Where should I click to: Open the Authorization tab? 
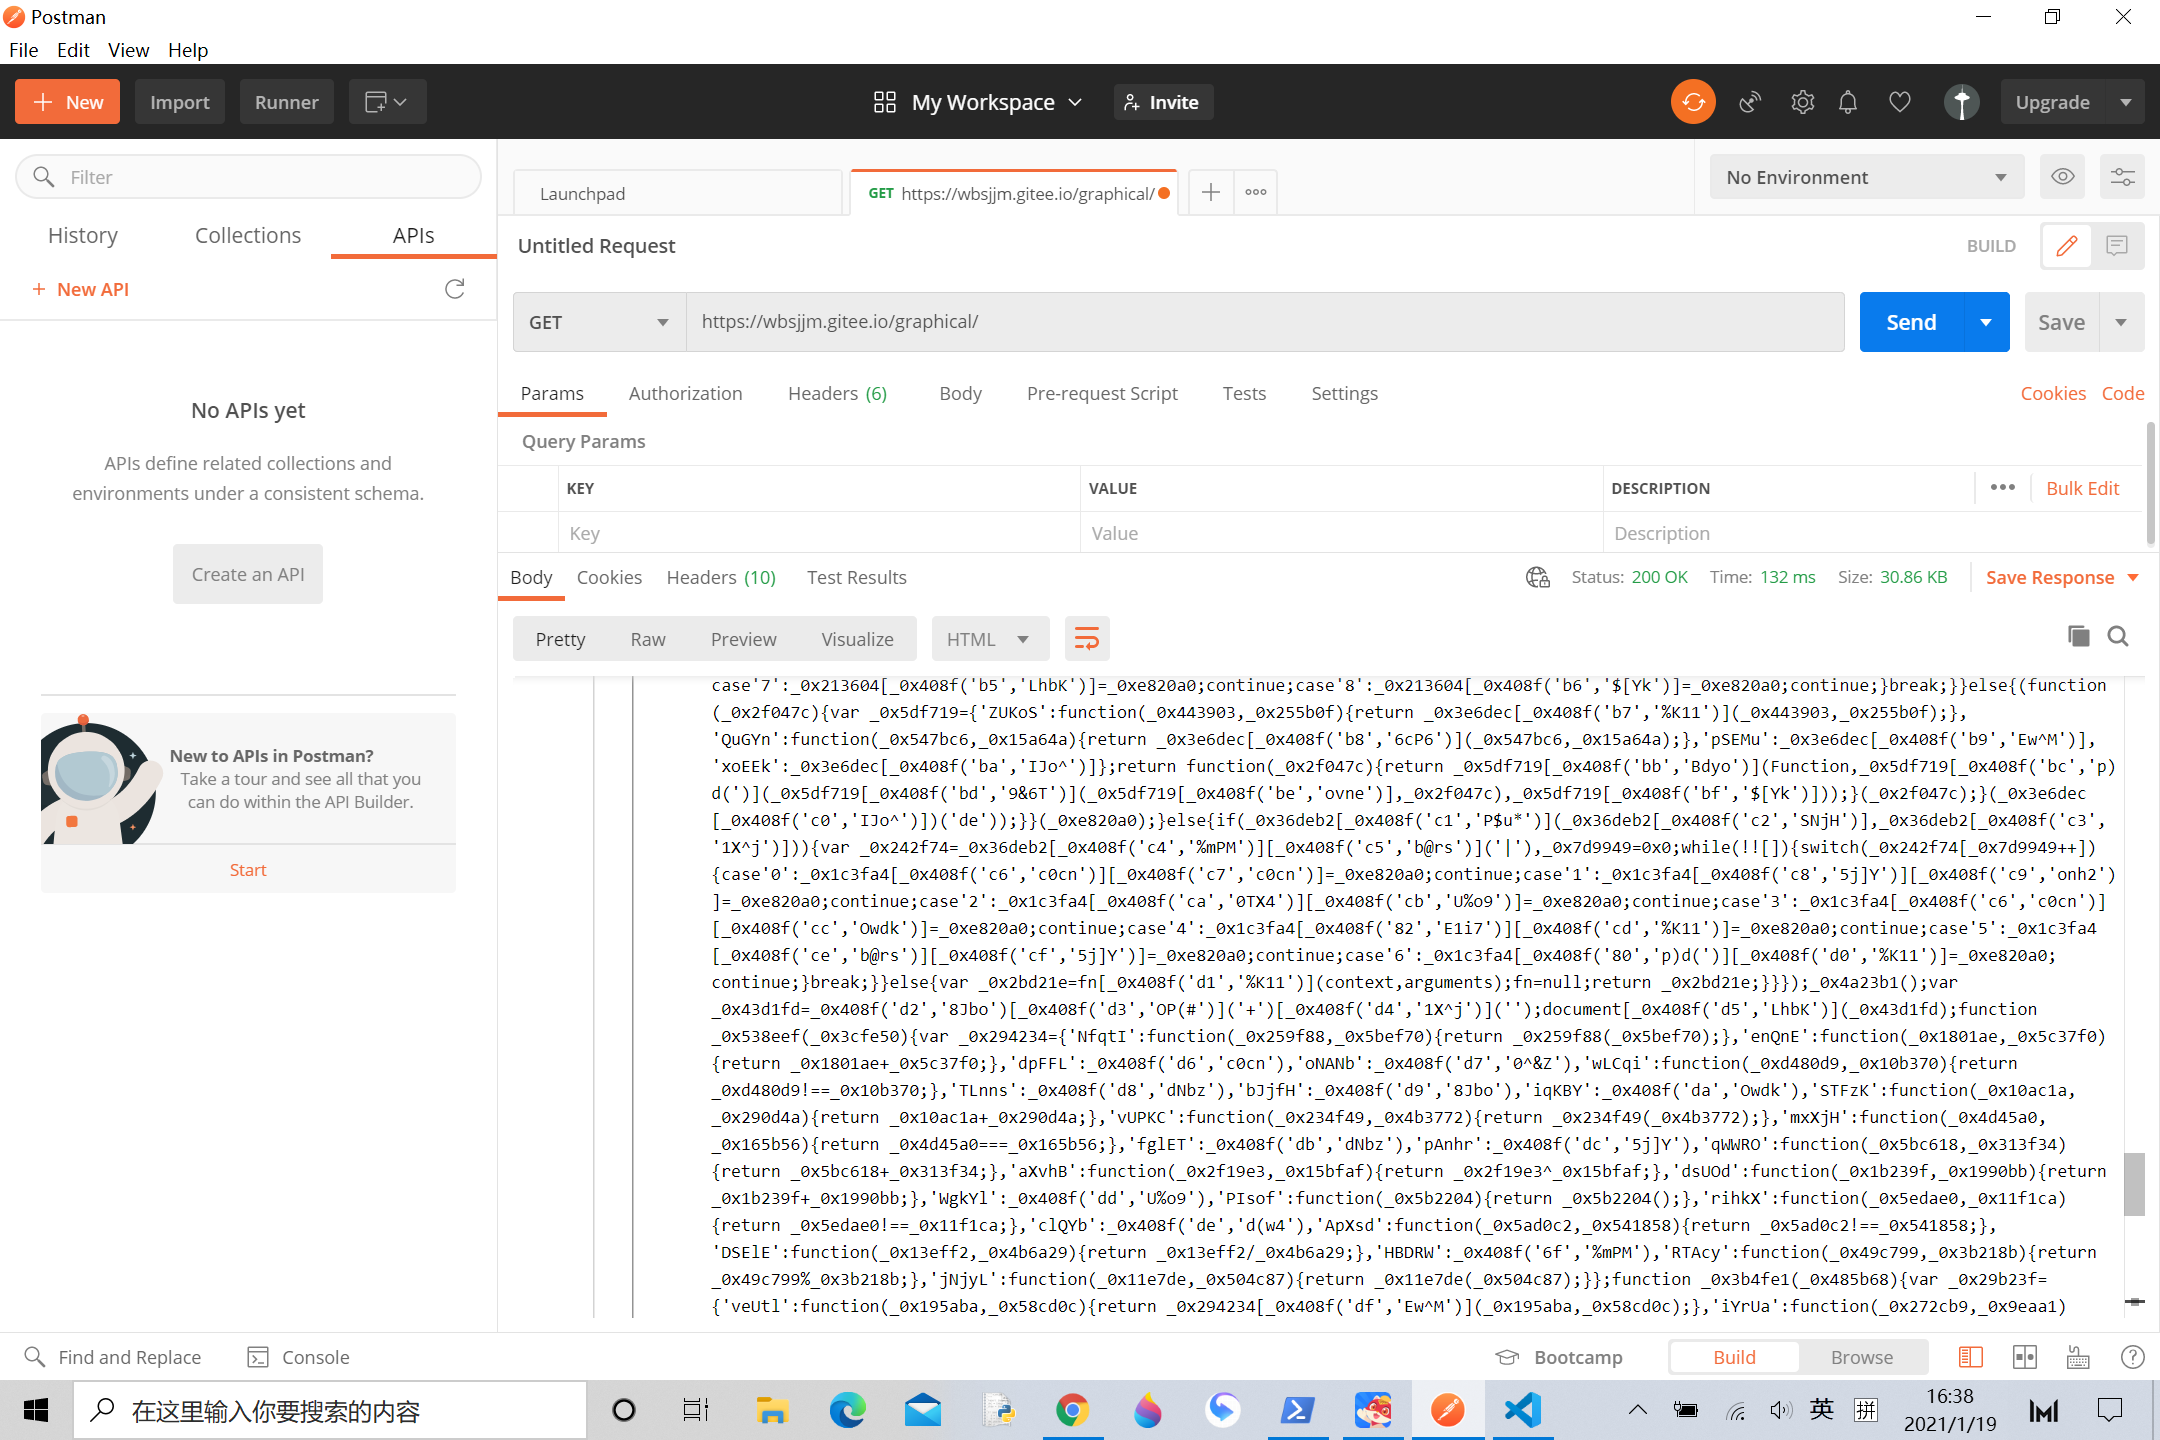point(685,393)
